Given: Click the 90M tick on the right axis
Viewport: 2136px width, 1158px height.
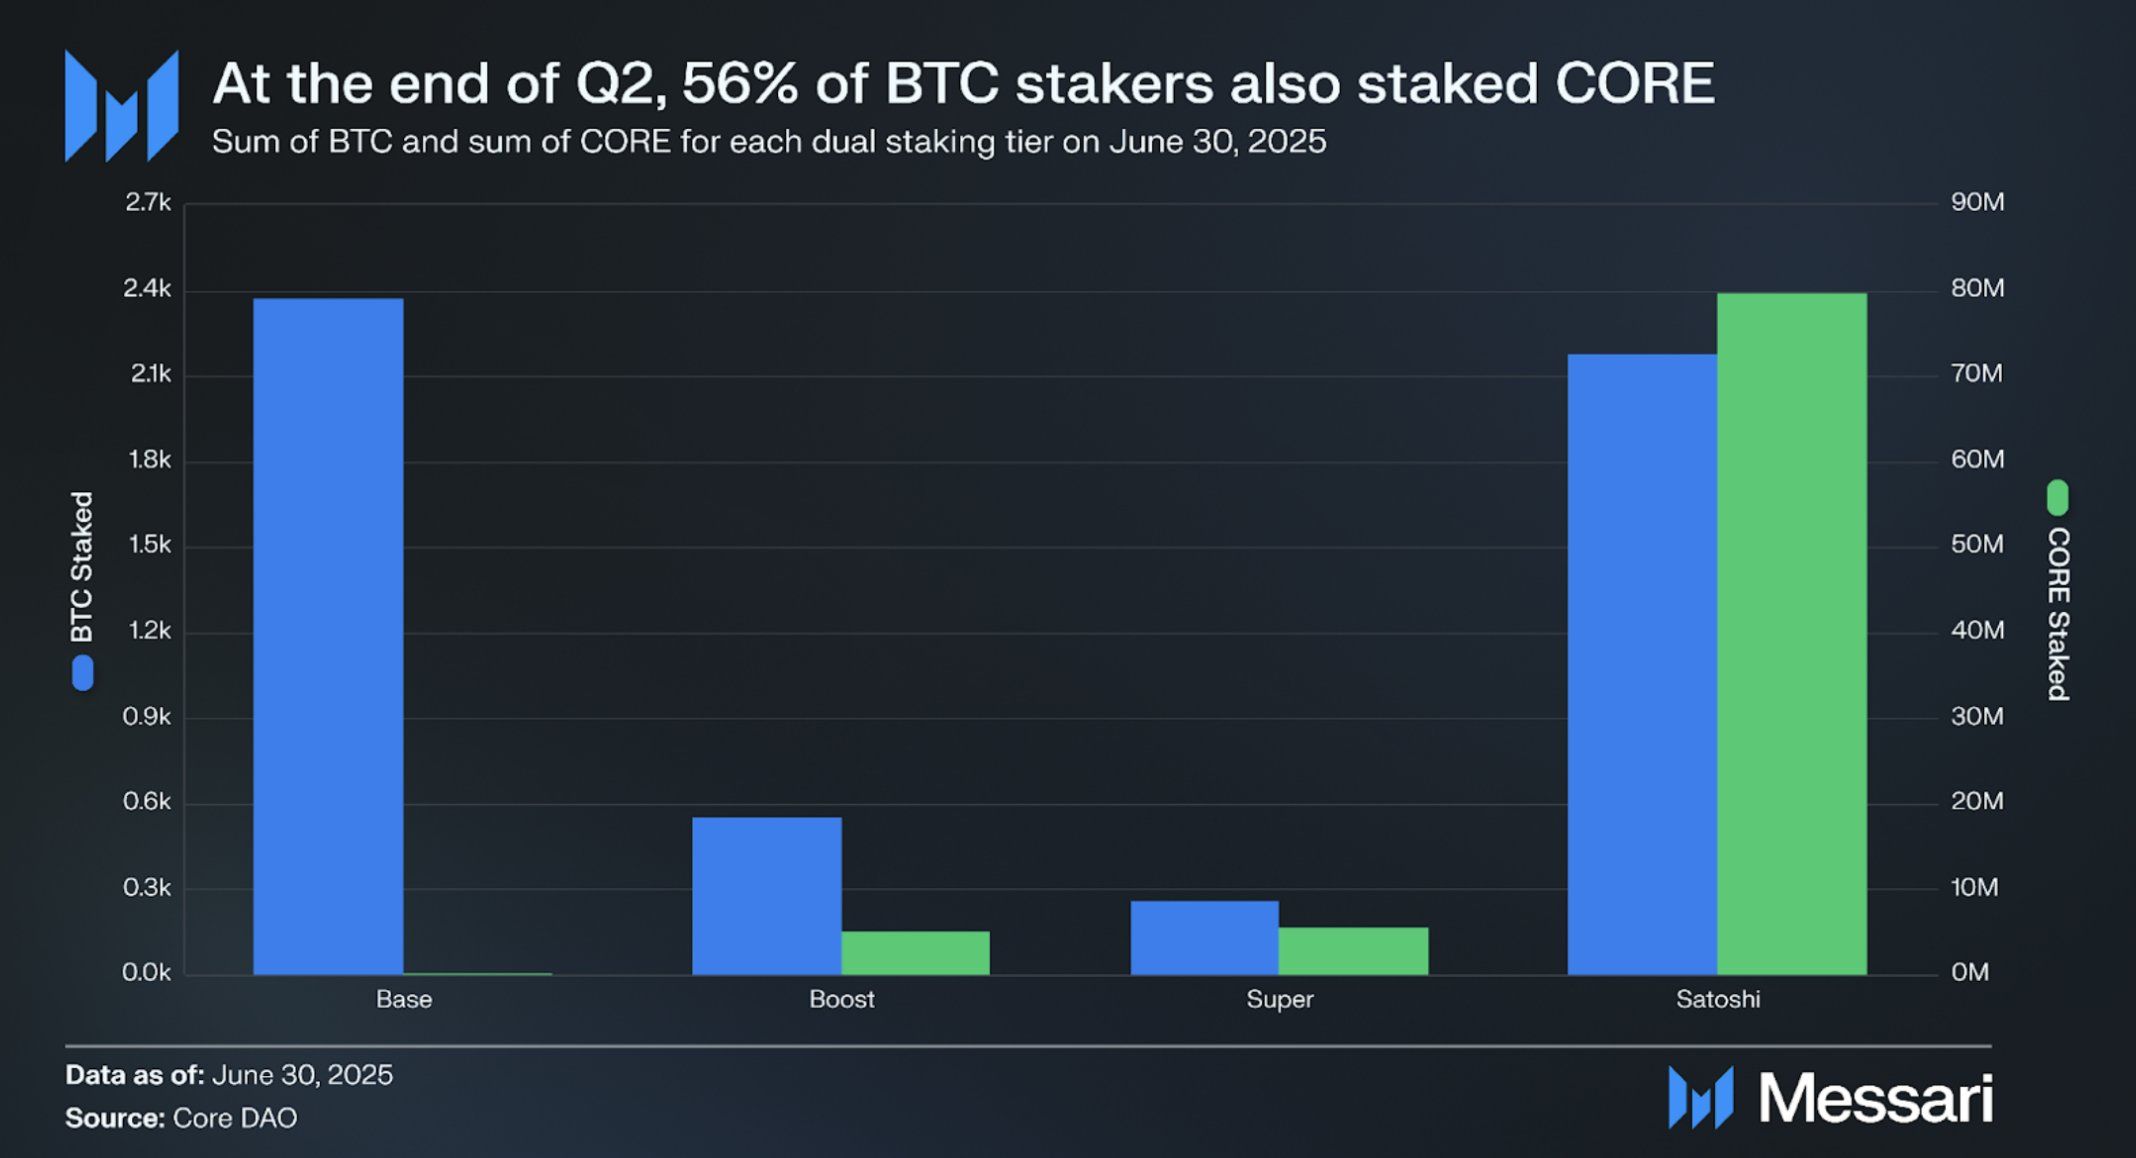Looking at the screenshot, I should (1977, 202).
